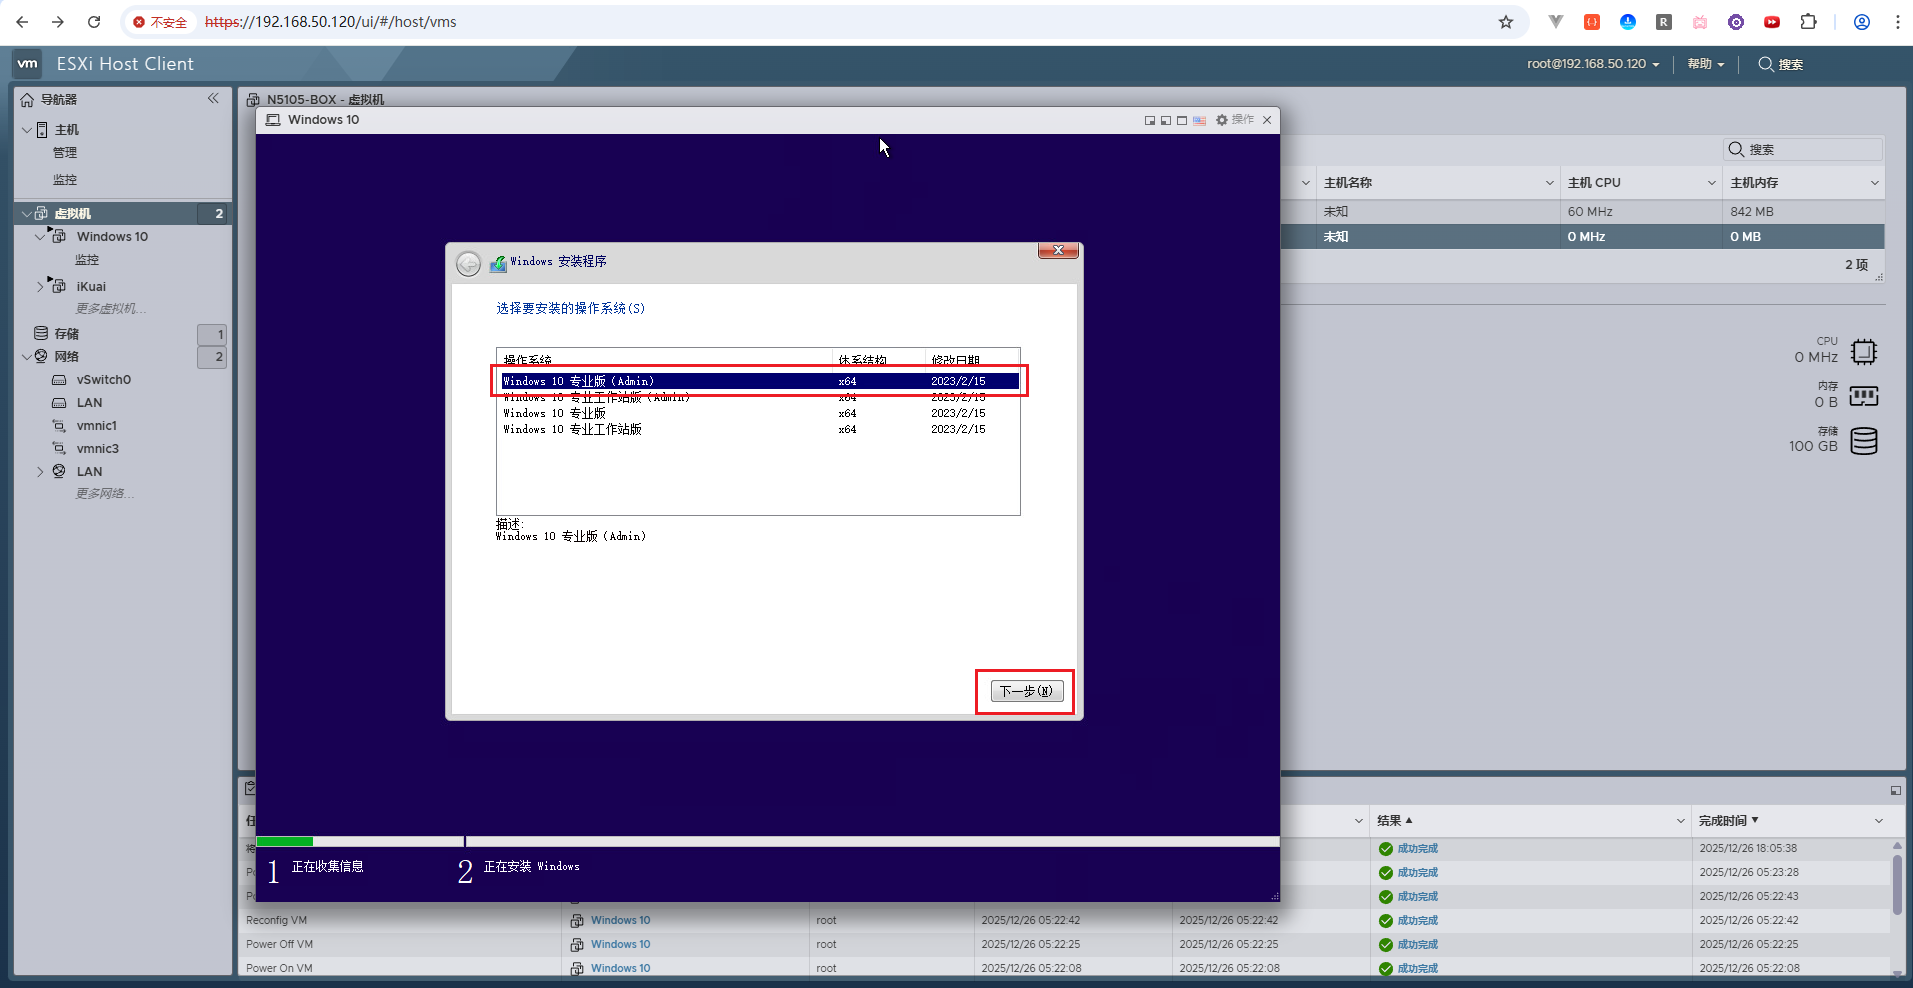The width and height of the screenshot is (1913, 988).
Task: Open the browser extensions puzzle icon
Action: pos(1808,22)
